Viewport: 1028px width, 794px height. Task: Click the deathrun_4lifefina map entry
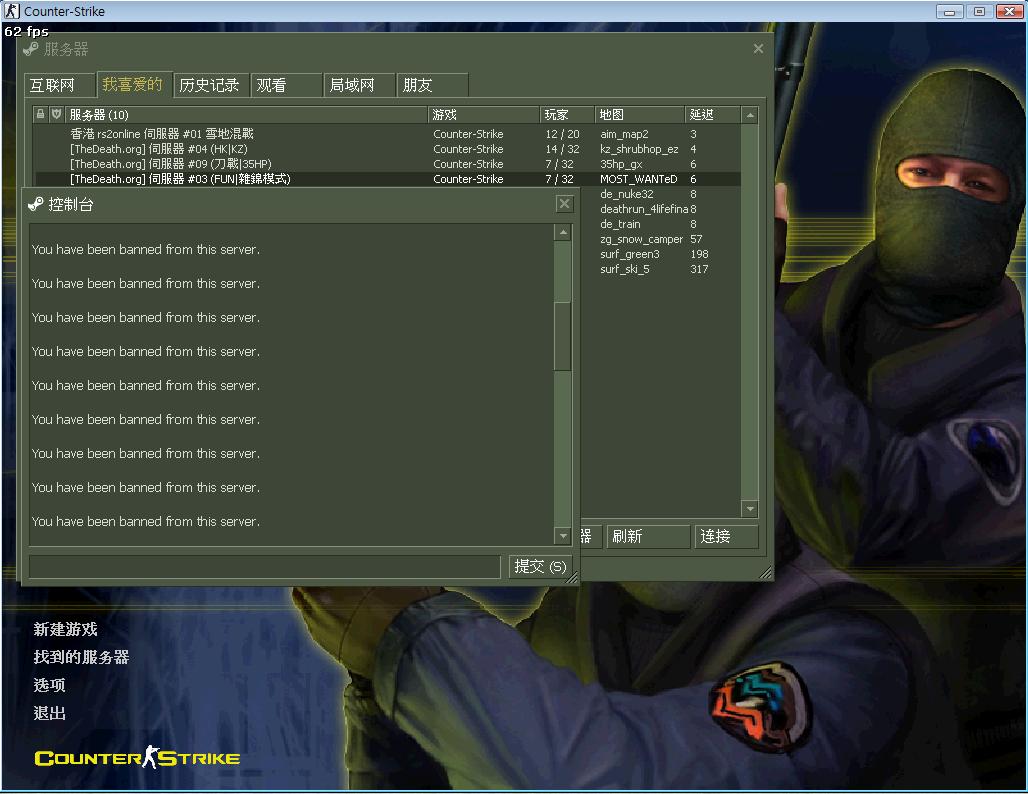[x=644, y=209]
